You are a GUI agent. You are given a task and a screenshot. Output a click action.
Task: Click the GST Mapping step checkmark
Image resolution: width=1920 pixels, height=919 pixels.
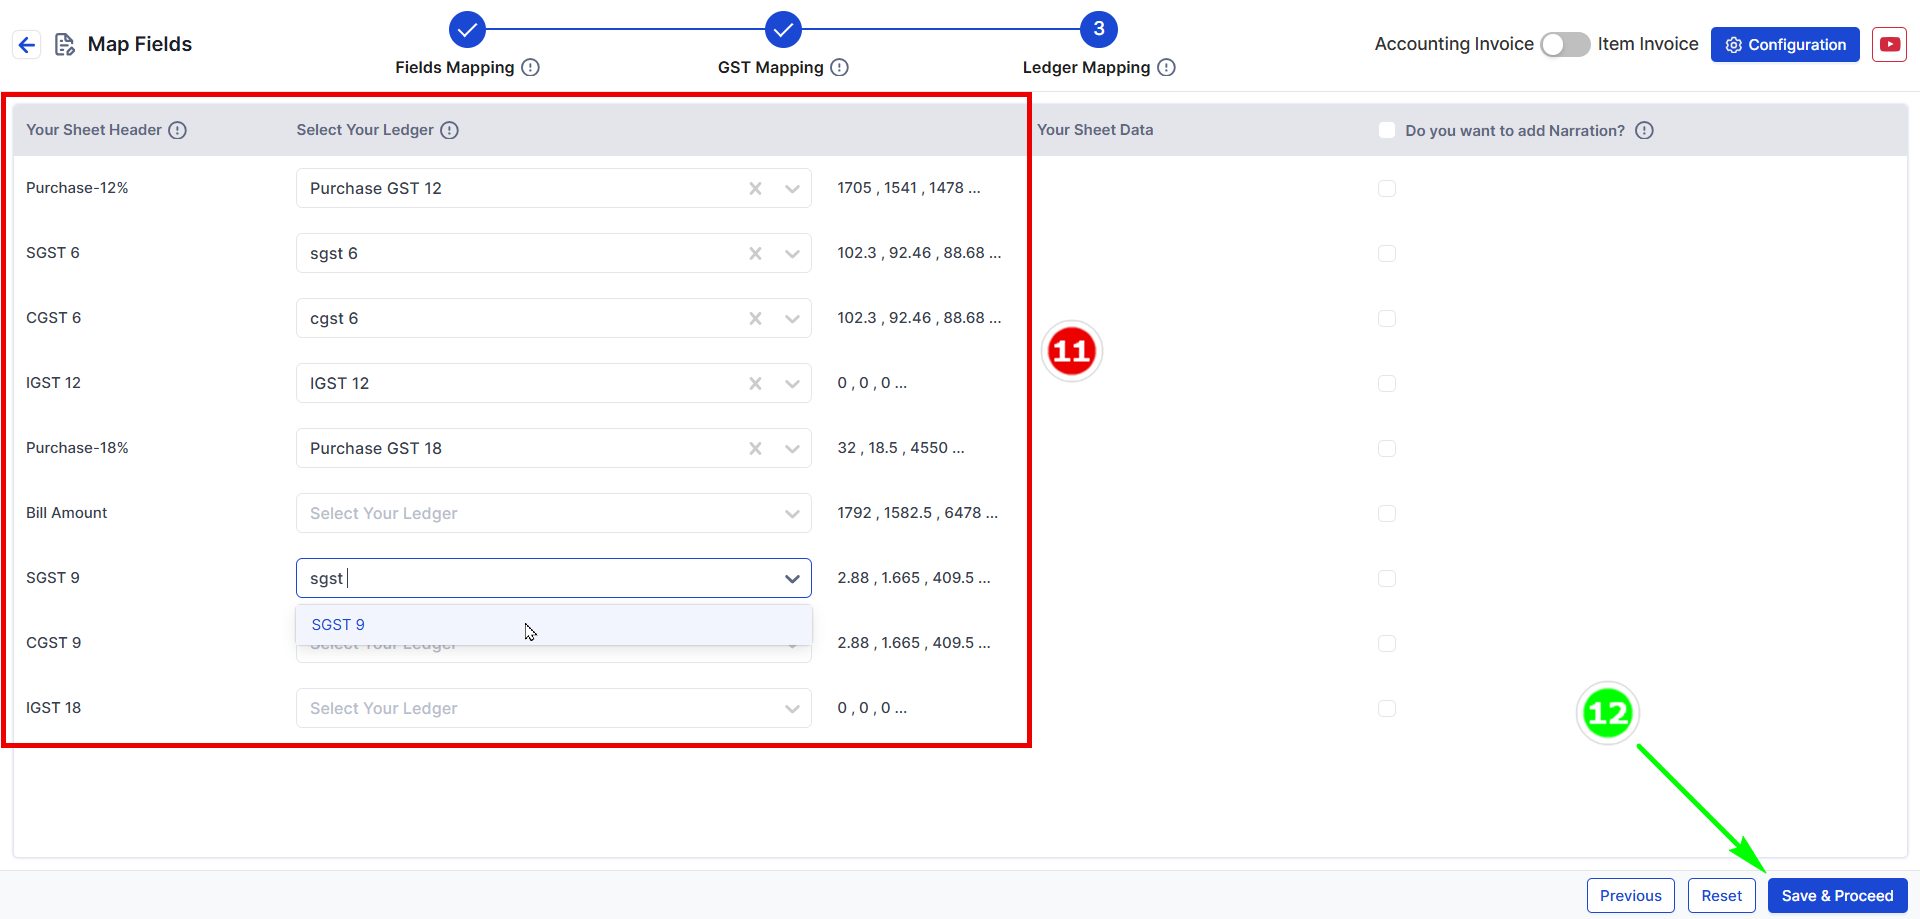click(783, 29)
